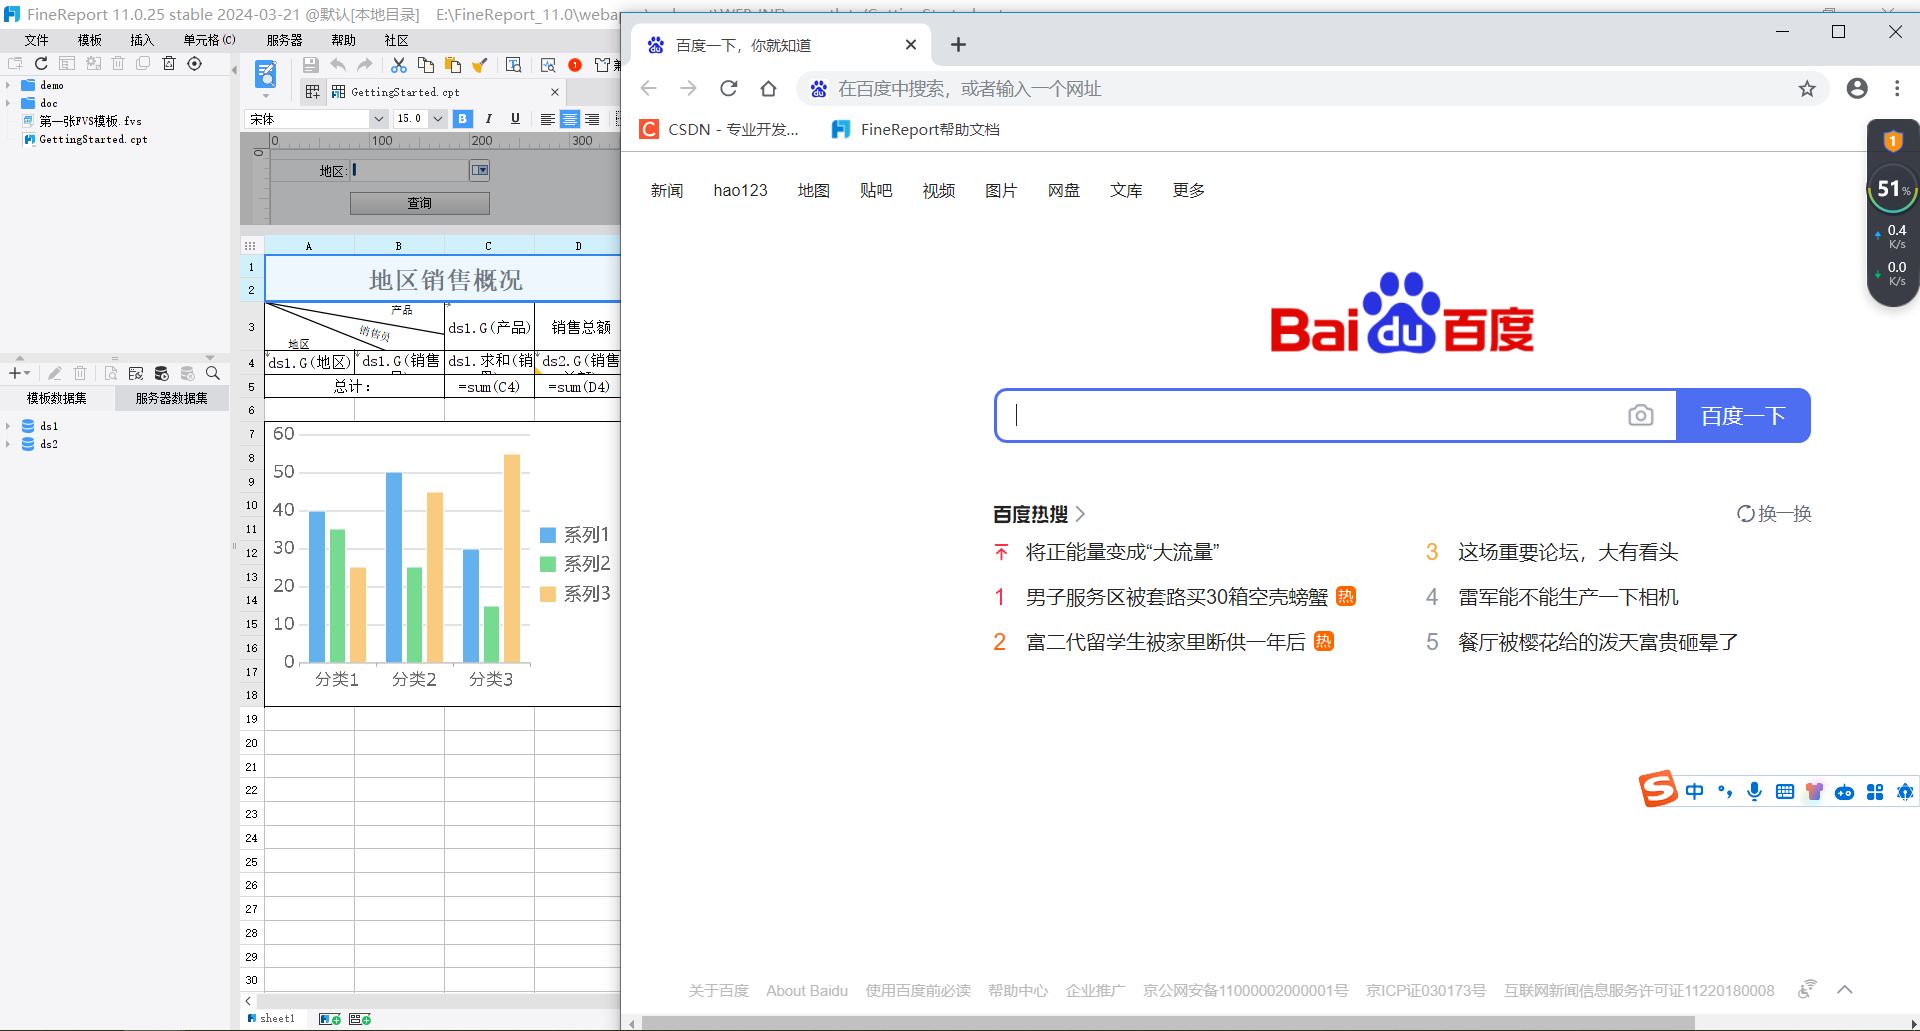Open the browser three-dot menu
The width and height of the screenshot is (1920, 1031).
click(1897, 89)
